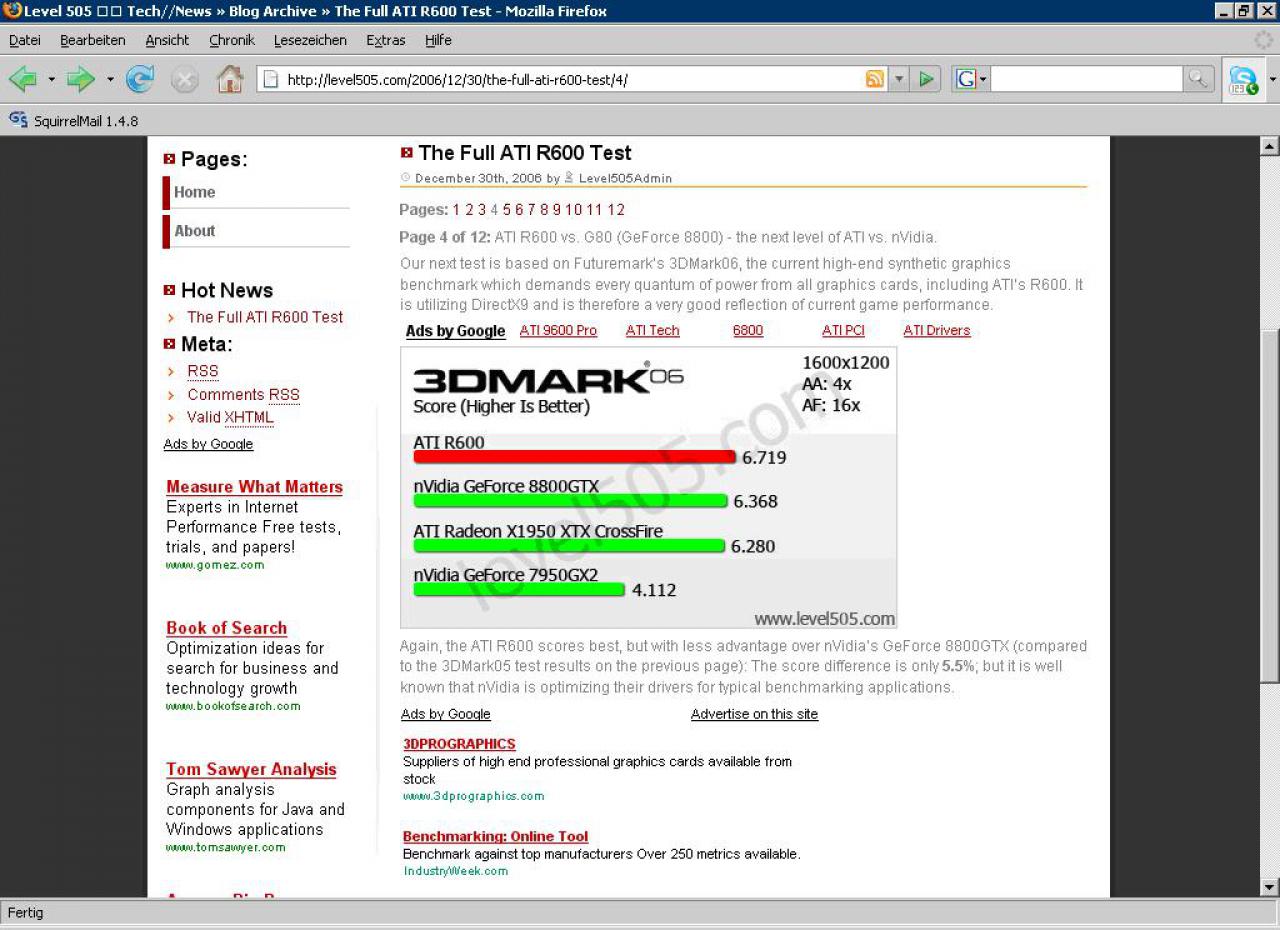Open the Book of Search ad

pyautogui.click(x=226, y=628)
